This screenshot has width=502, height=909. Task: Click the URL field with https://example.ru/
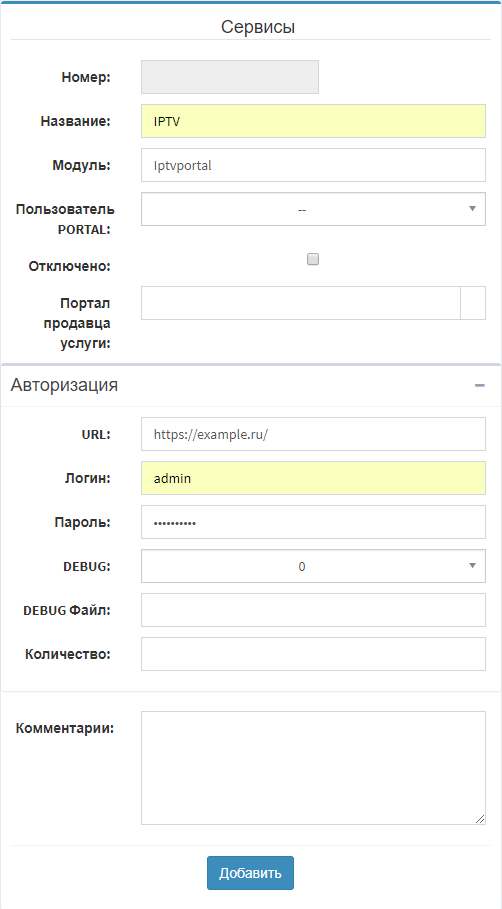pos(313,434)
